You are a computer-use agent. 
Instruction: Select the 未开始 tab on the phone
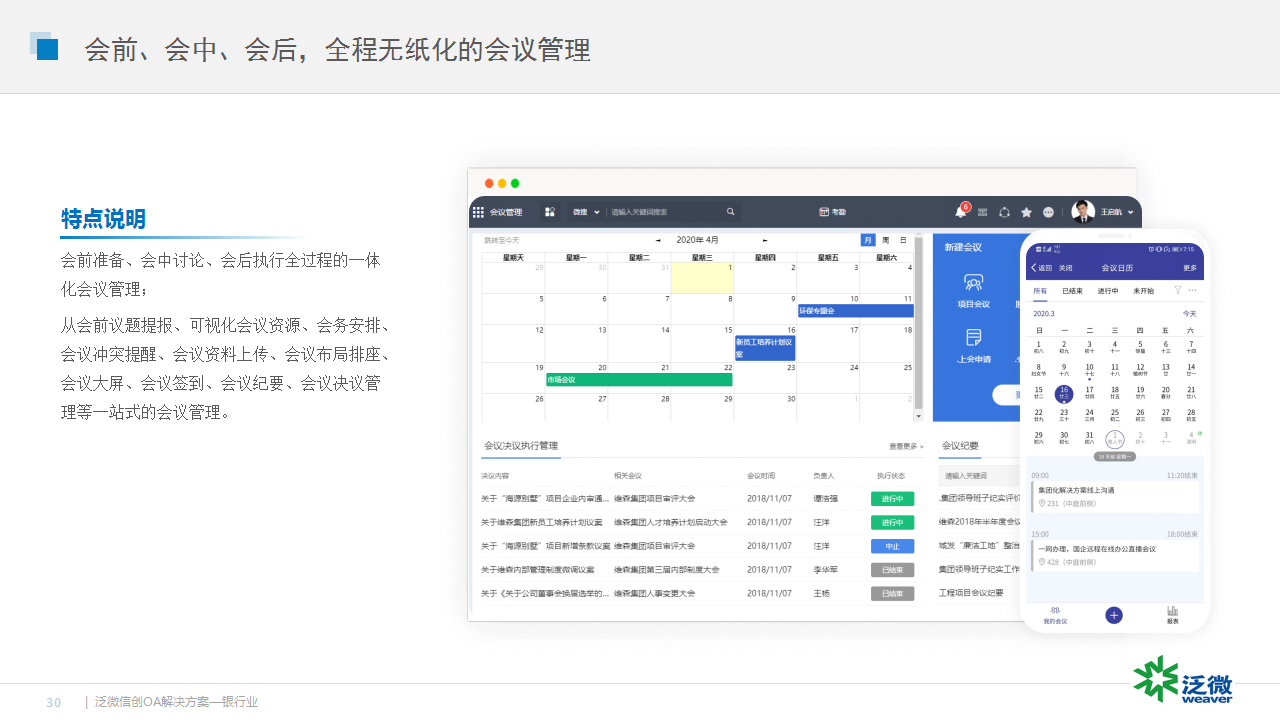(1143, 291)
